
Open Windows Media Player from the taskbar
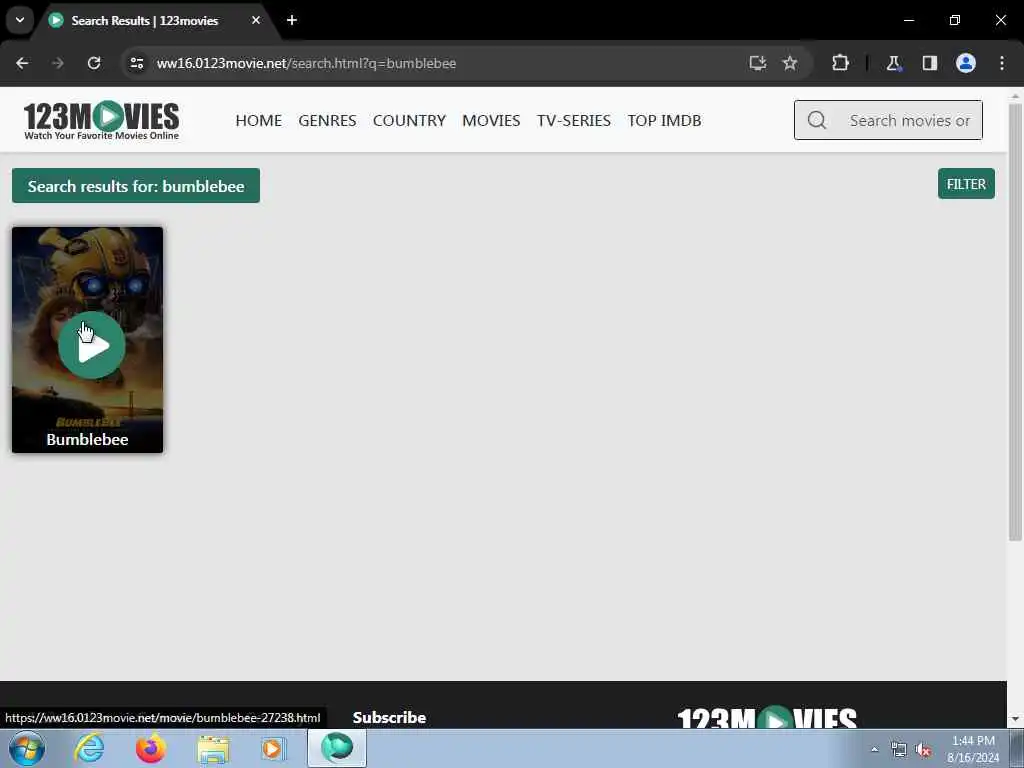[x=273, y=748]
